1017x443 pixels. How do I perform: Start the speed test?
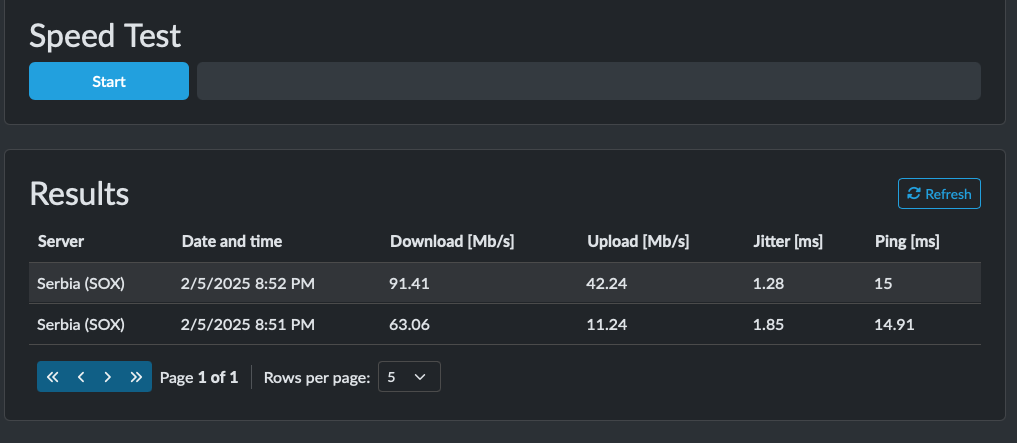click(109, 81)
